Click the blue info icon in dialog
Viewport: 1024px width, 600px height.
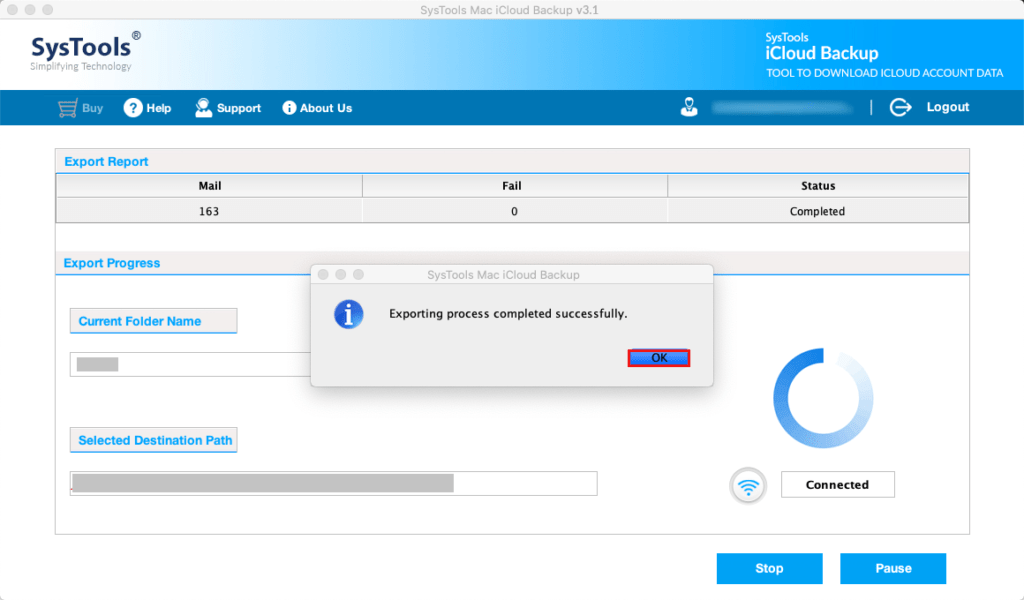[349, 314]
